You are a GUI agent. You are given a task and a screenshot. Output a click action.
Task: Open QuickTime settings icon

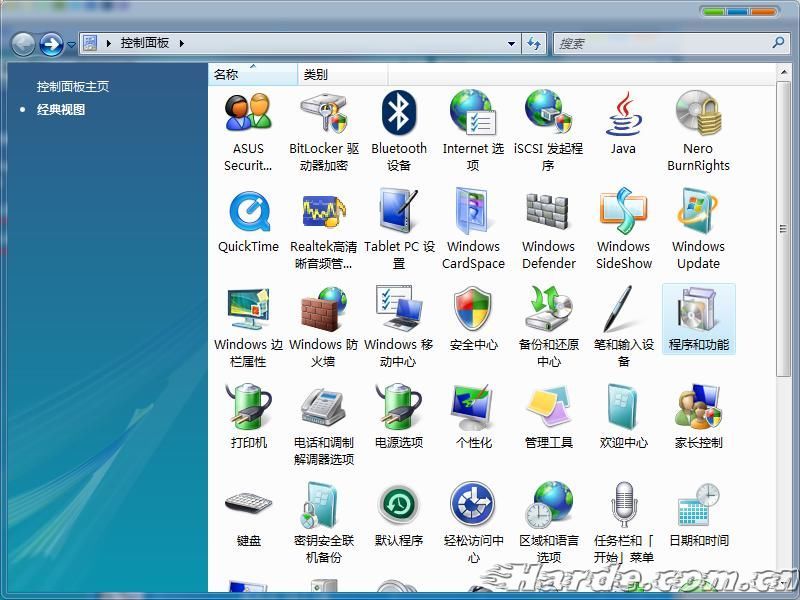(x=248, y=221)
